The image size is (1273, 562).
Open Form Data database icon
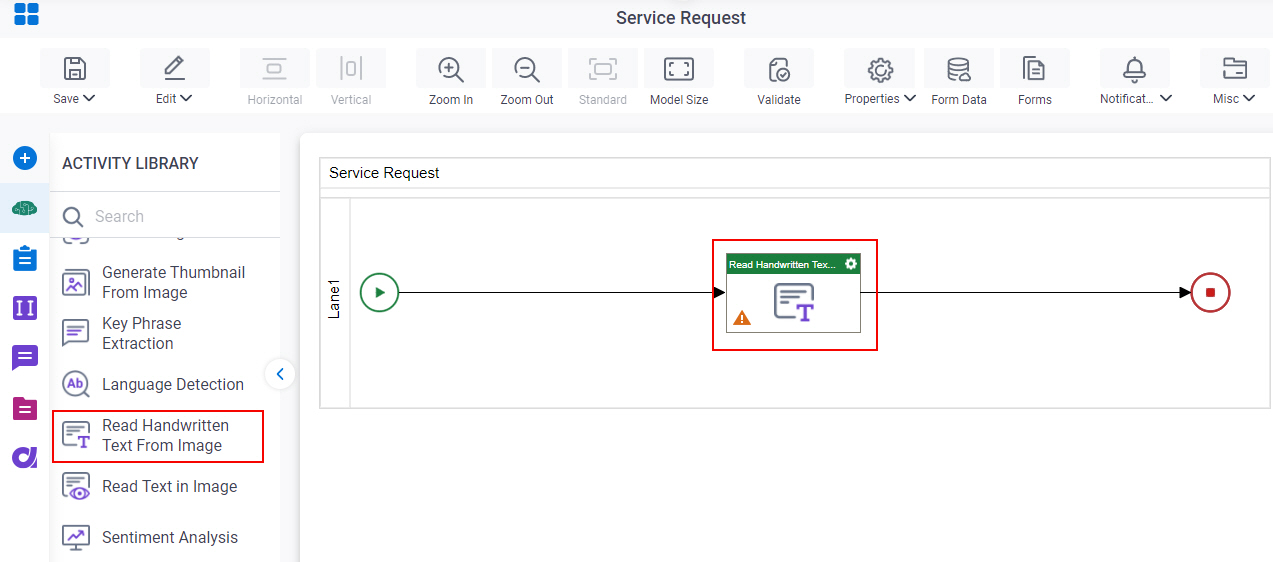[959, 69]
